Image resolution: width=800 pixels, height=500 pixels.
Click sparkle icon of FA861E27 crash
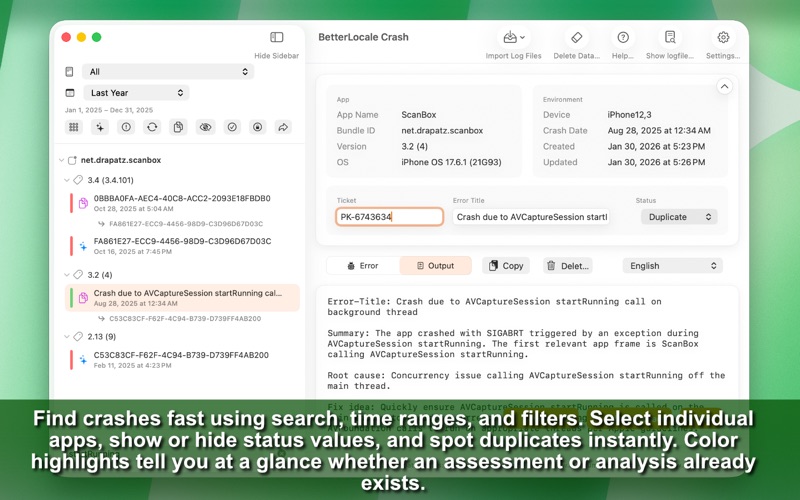83,246
